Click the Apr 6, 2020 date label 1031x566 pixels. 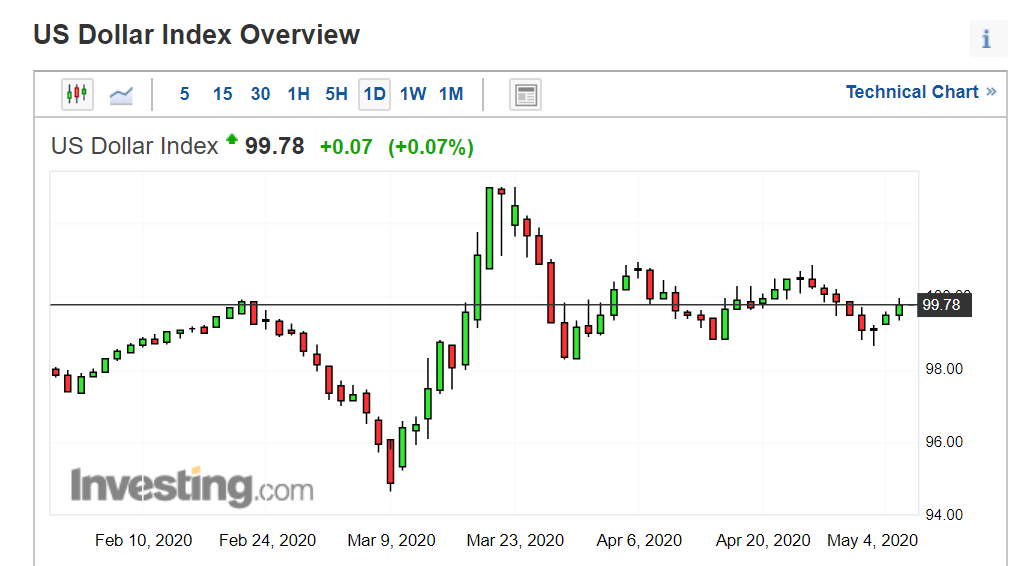tap(639, 540)
